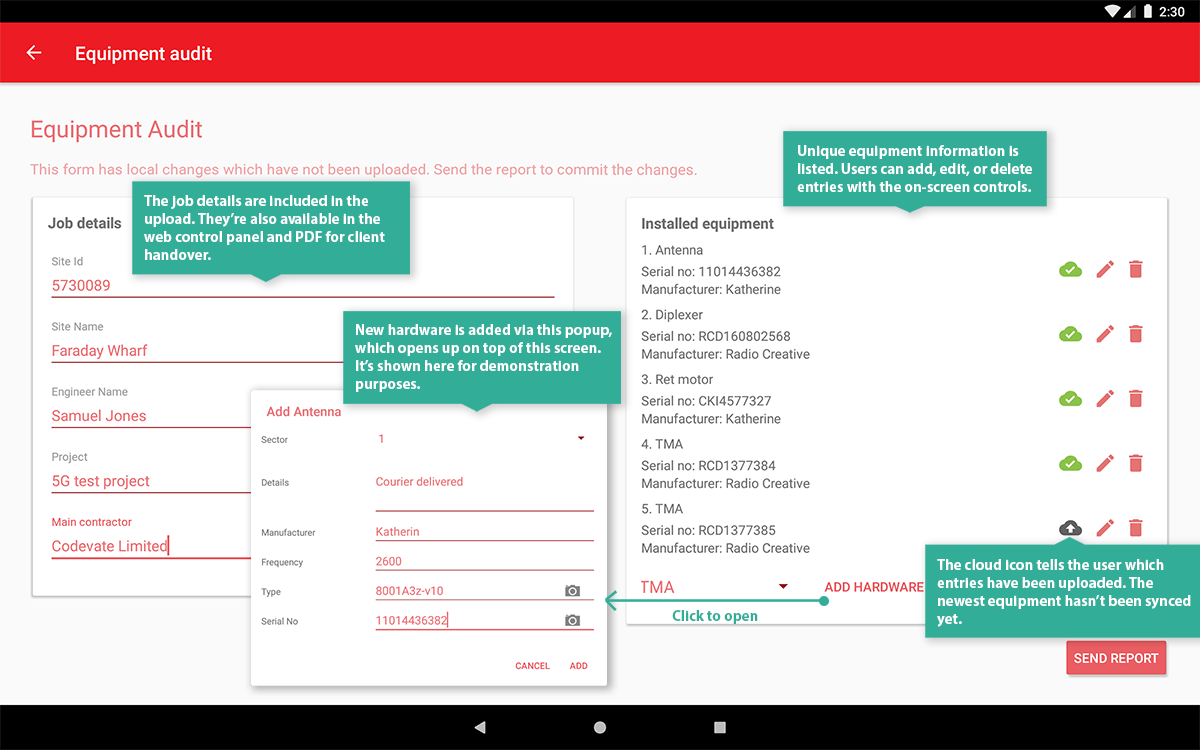The height and width of the screenshot is (750, 1200).
Task: Click the local changes not uploaded warning text
Action: [x=364, y=170]
